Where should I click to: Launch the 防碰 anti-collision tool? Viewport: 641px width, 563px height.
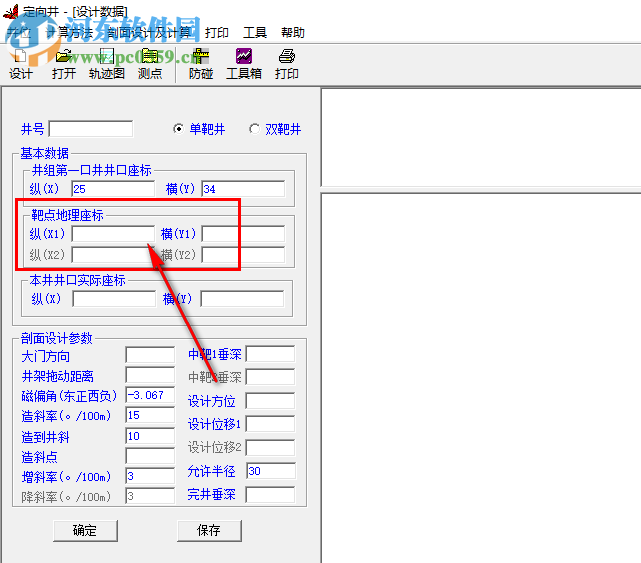tap(201, 64)
